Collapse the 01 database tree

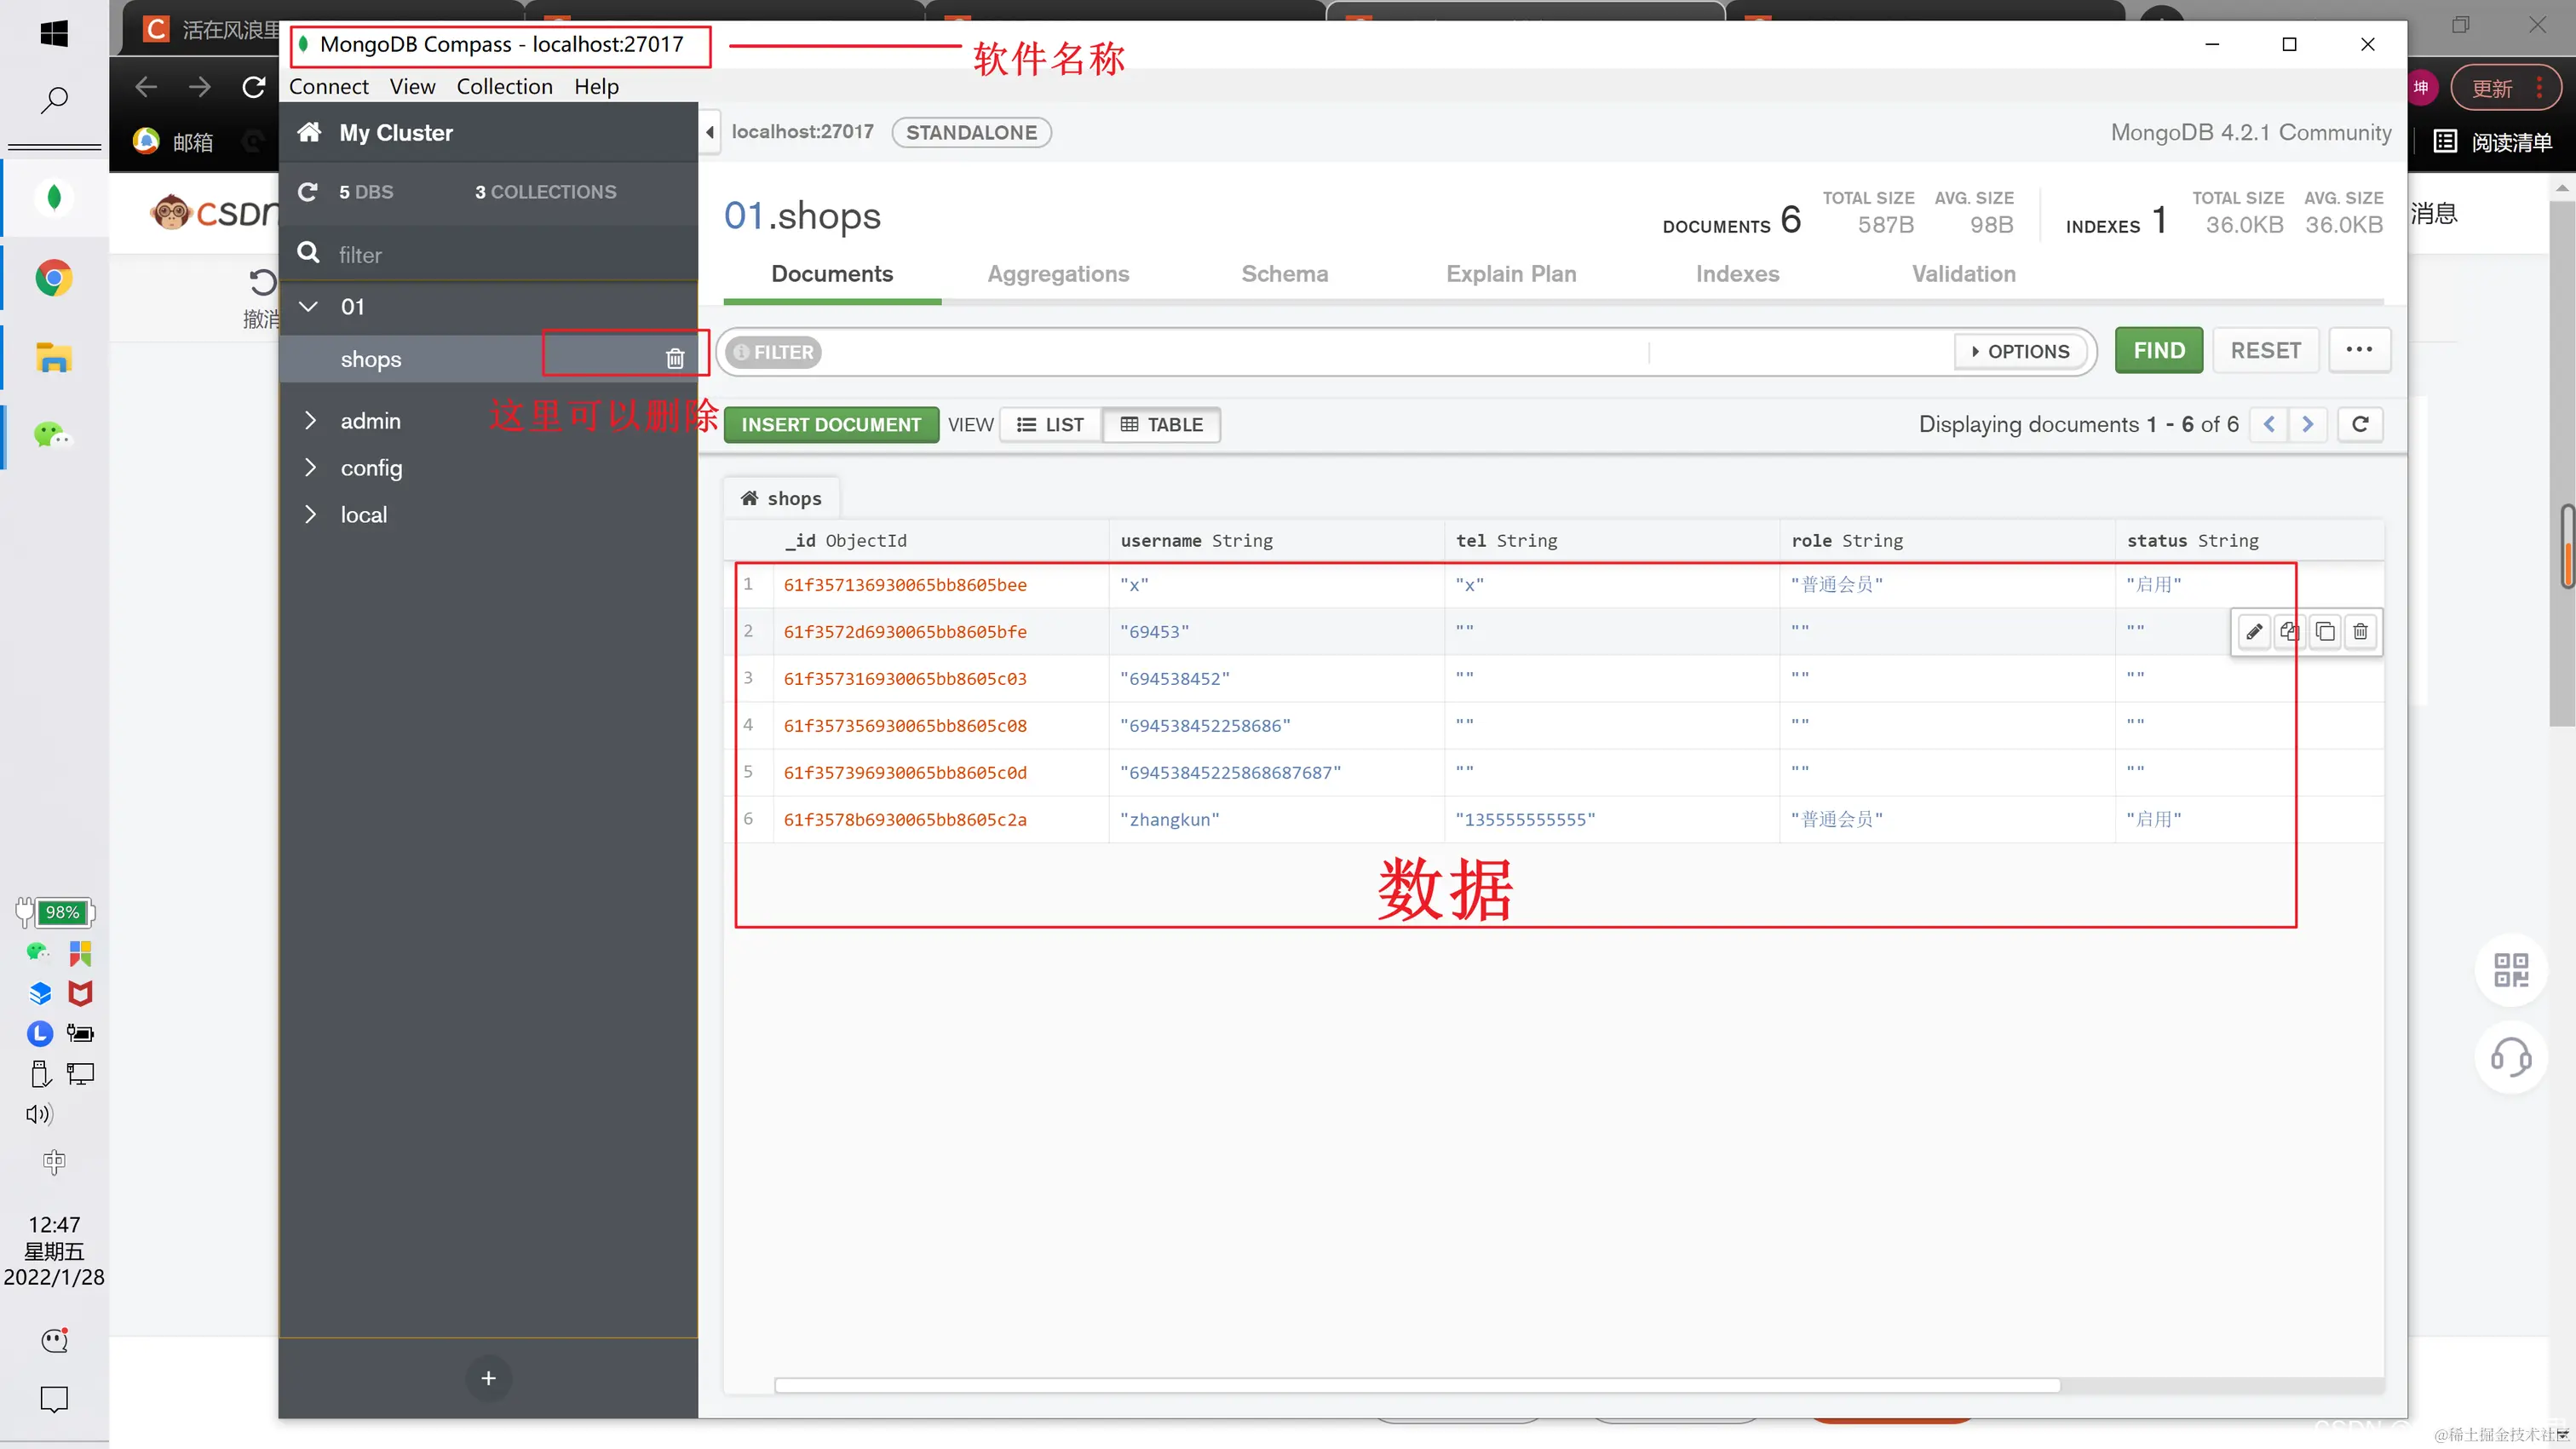(309, 306)
